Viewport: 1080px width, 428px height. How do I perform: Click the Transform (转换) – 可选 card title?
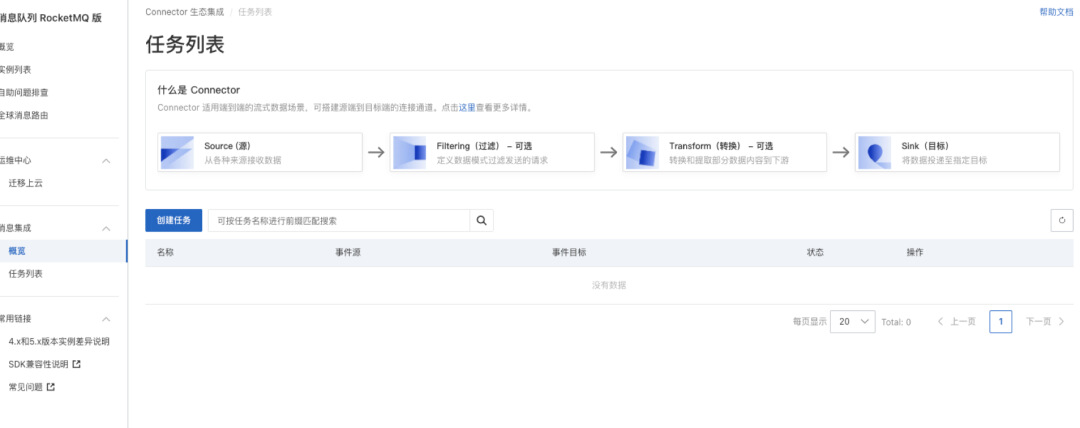721,146
